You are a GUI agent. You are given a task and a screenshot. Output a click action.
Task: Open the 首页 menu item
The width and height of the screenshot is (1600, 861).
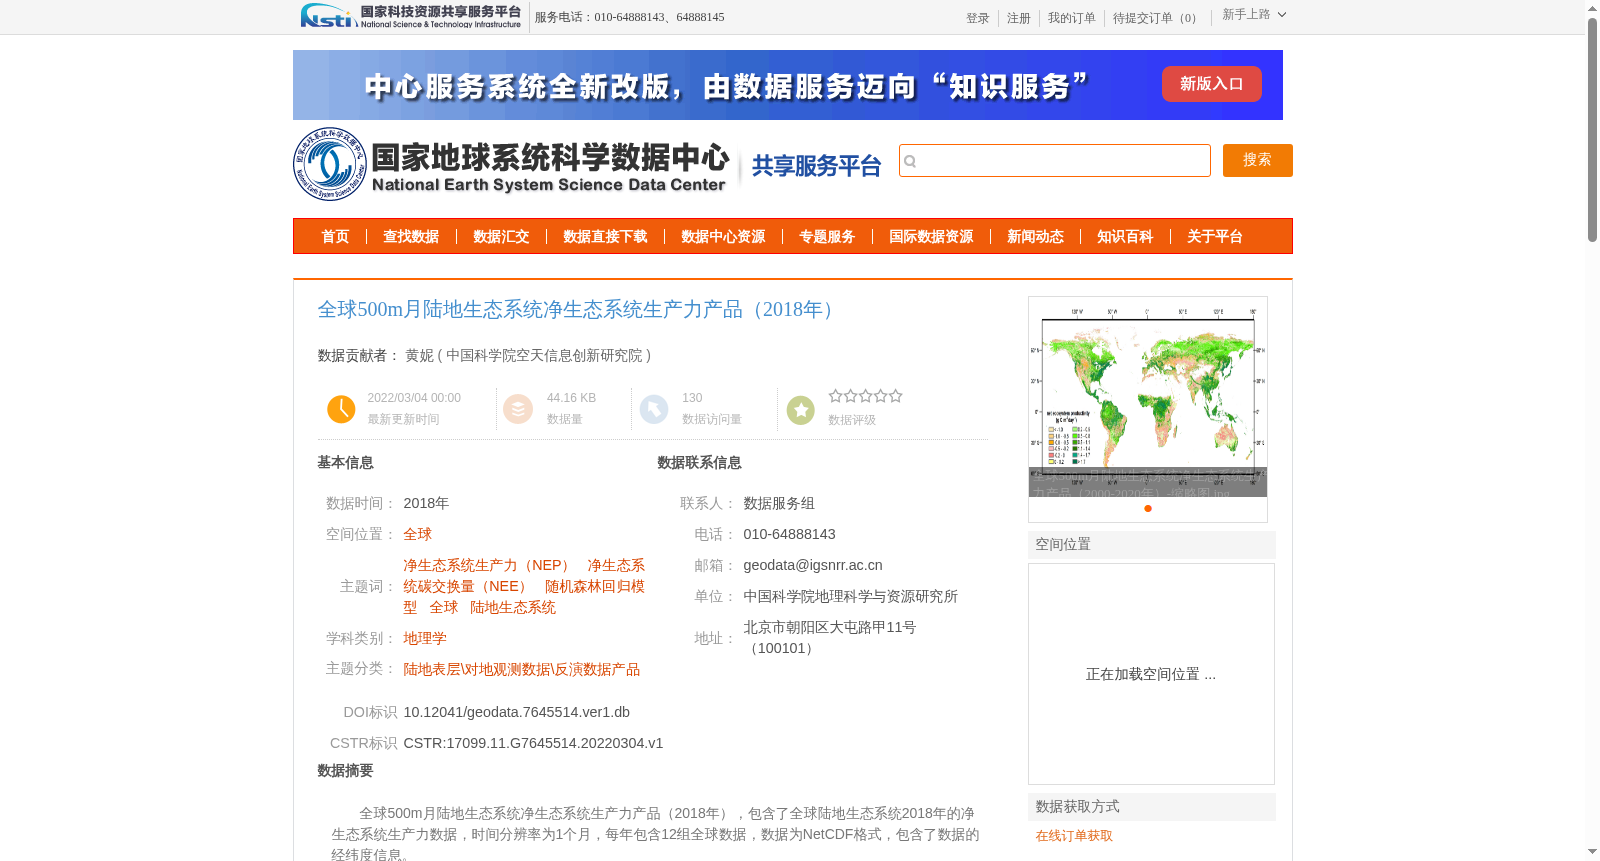pyautogui.click(x=335, y=237)
